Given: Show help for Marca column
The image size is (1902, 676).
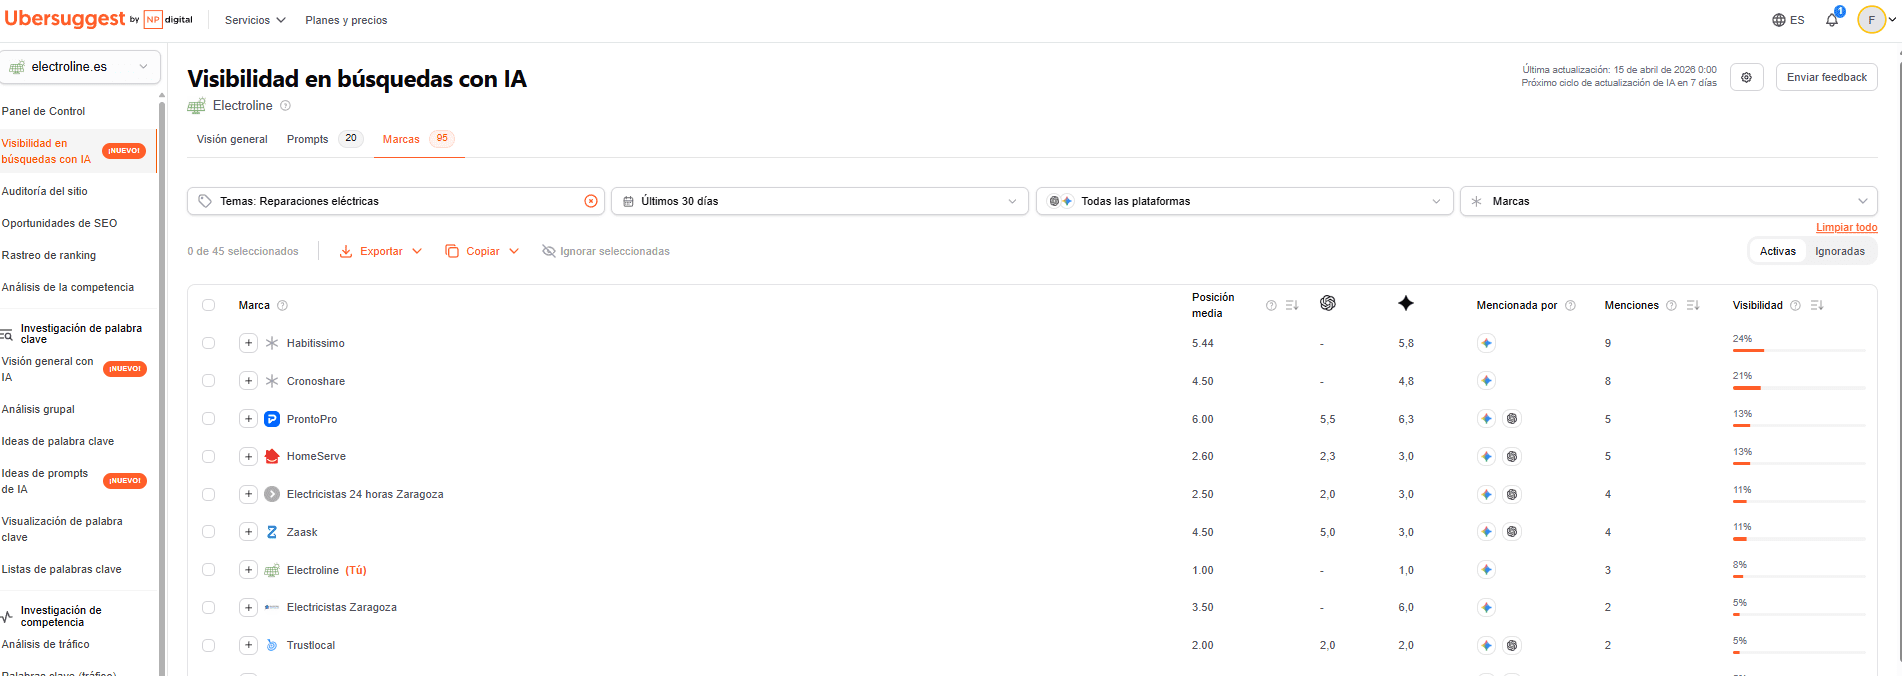Looking at the screenshot, I should point(282,306).
